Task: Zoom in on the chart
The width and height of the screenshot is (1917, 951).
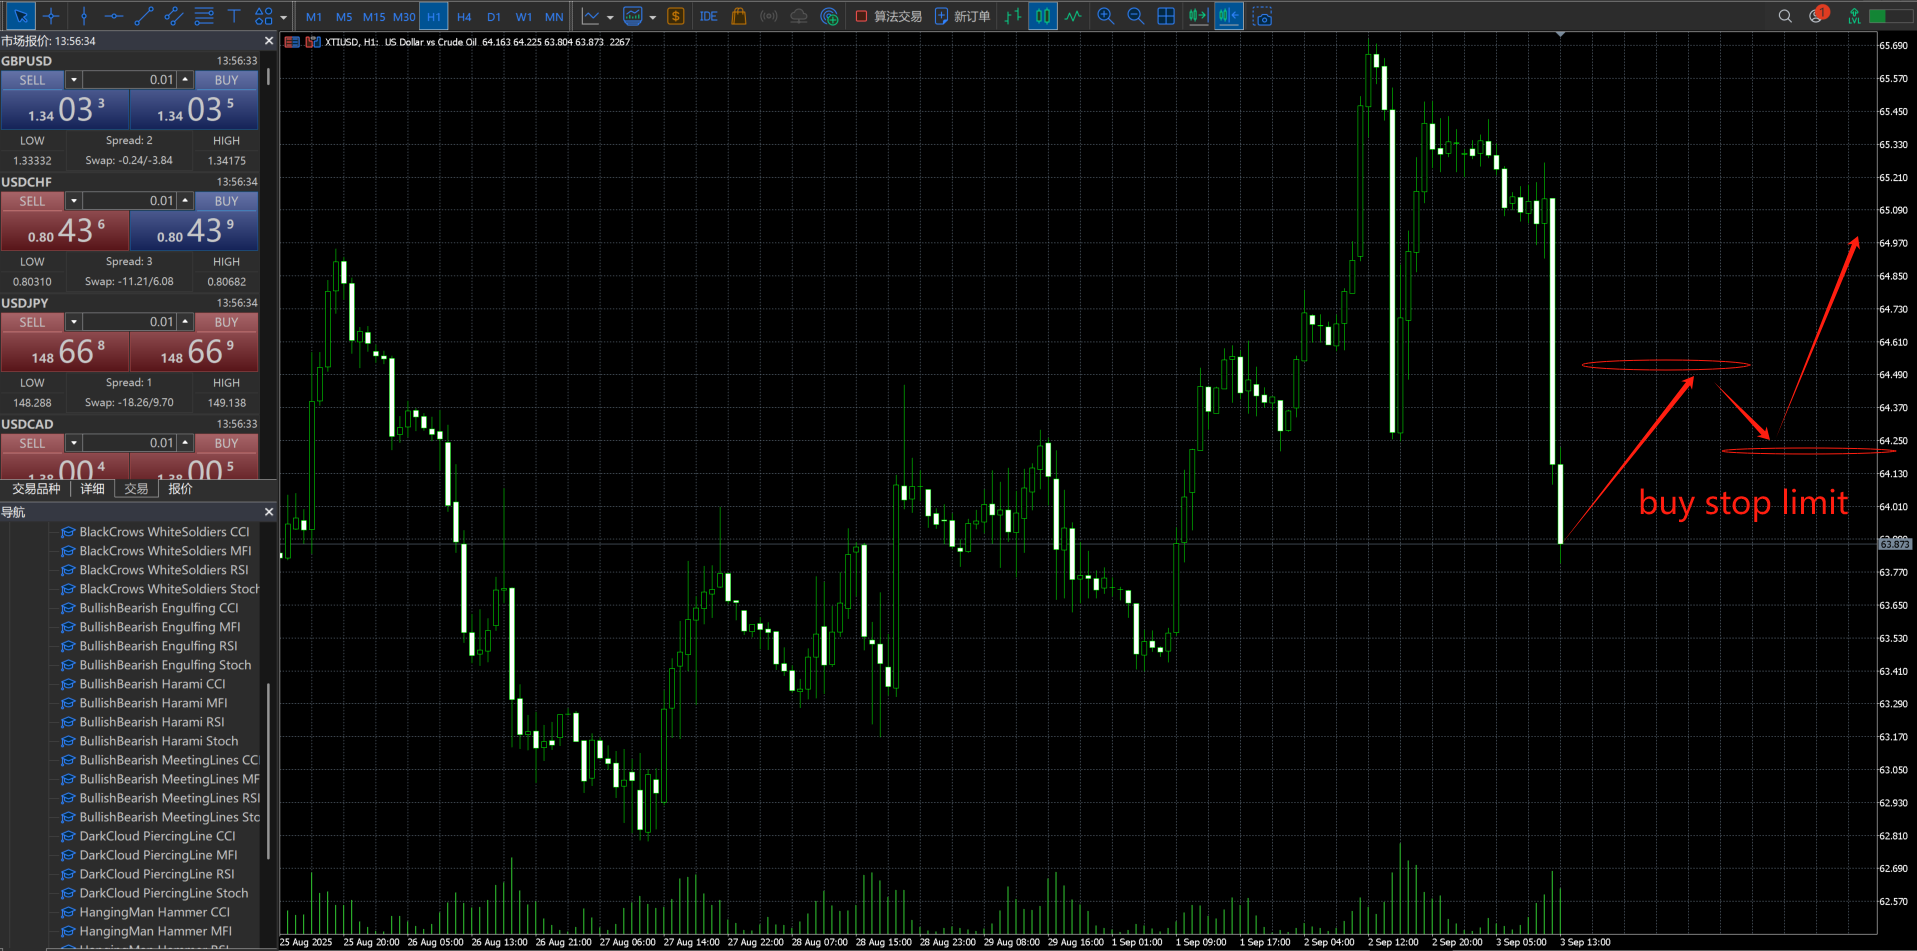Action: (1106, 16)
